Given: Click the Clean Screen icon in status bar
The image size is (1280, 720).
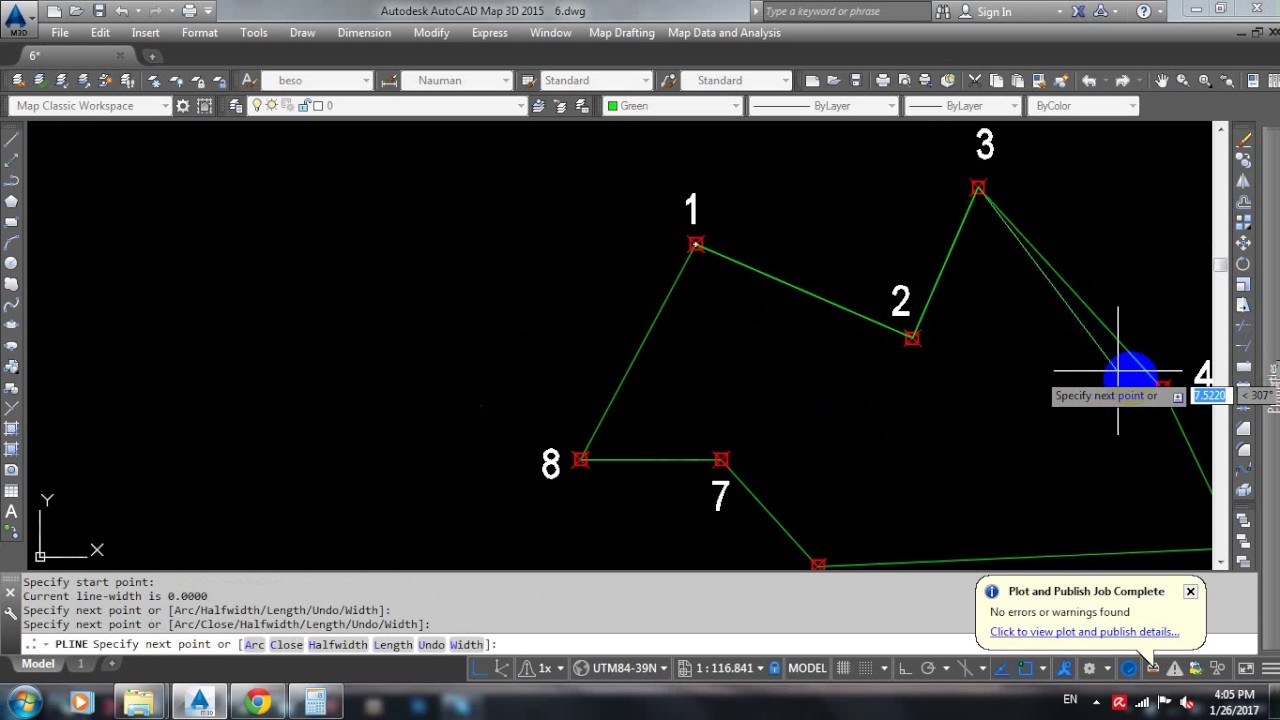Looking at the screenshot, I should [x=1247, y=668].
